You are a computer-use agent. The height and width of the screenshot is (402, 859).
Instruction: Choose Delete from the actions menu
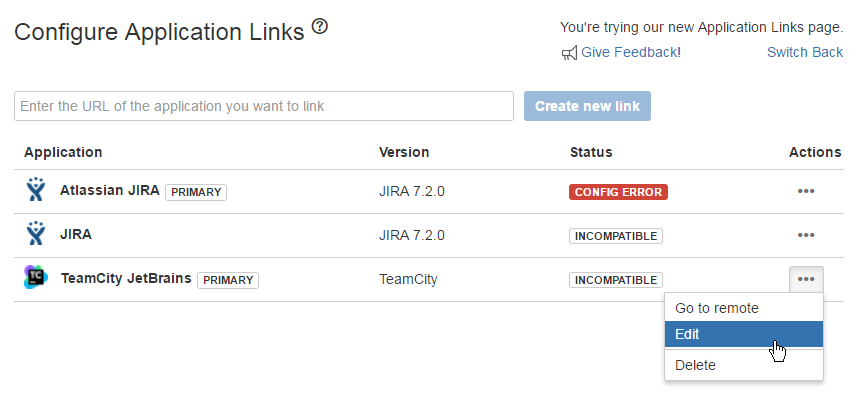coord(696,365)
